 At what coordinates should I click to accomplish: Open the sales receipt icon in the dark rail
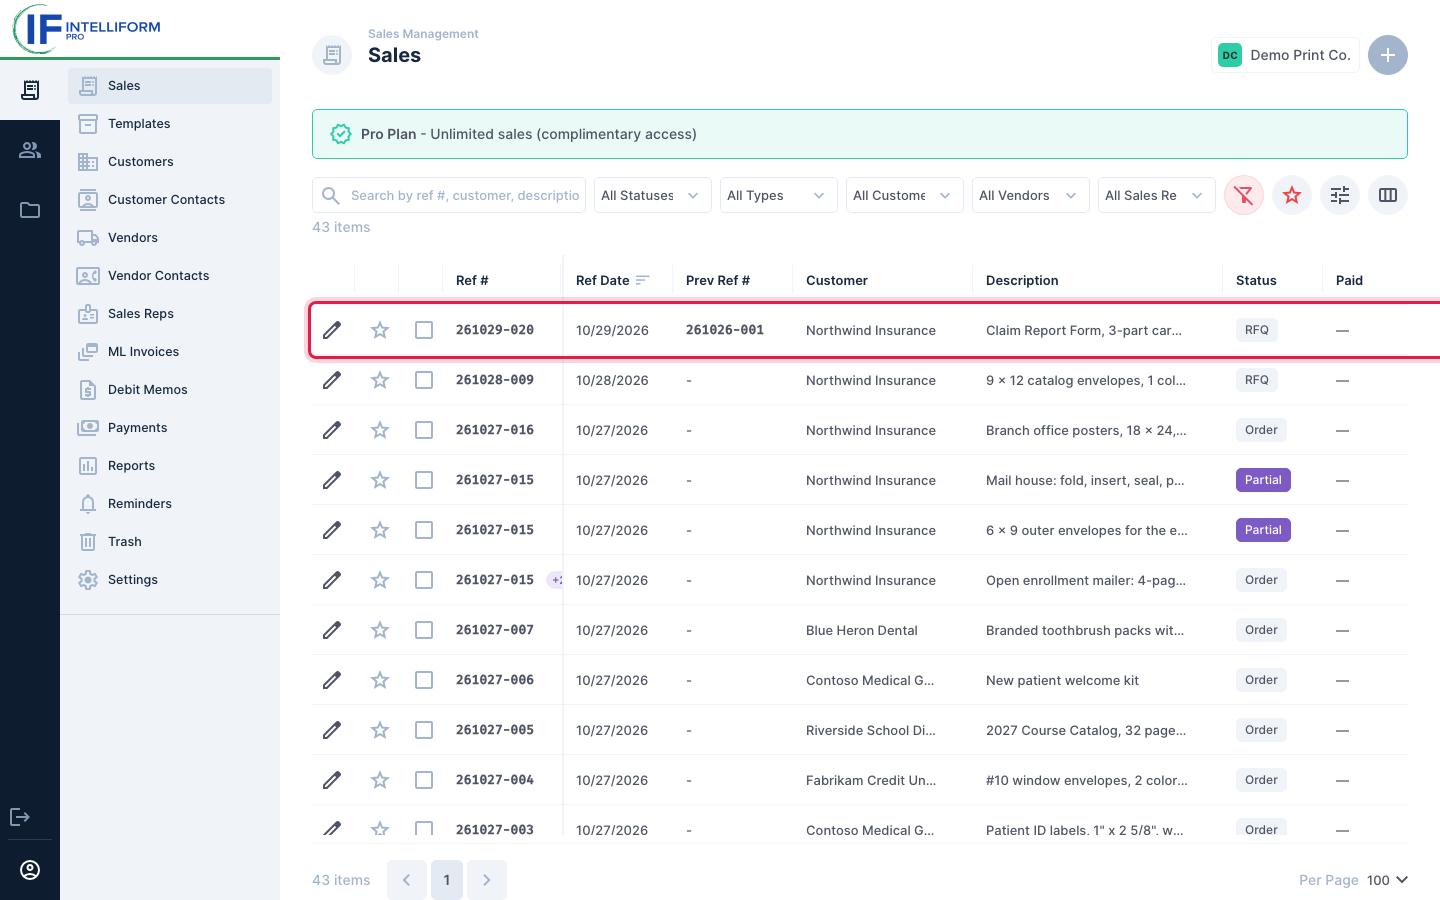tap(30, 90)
